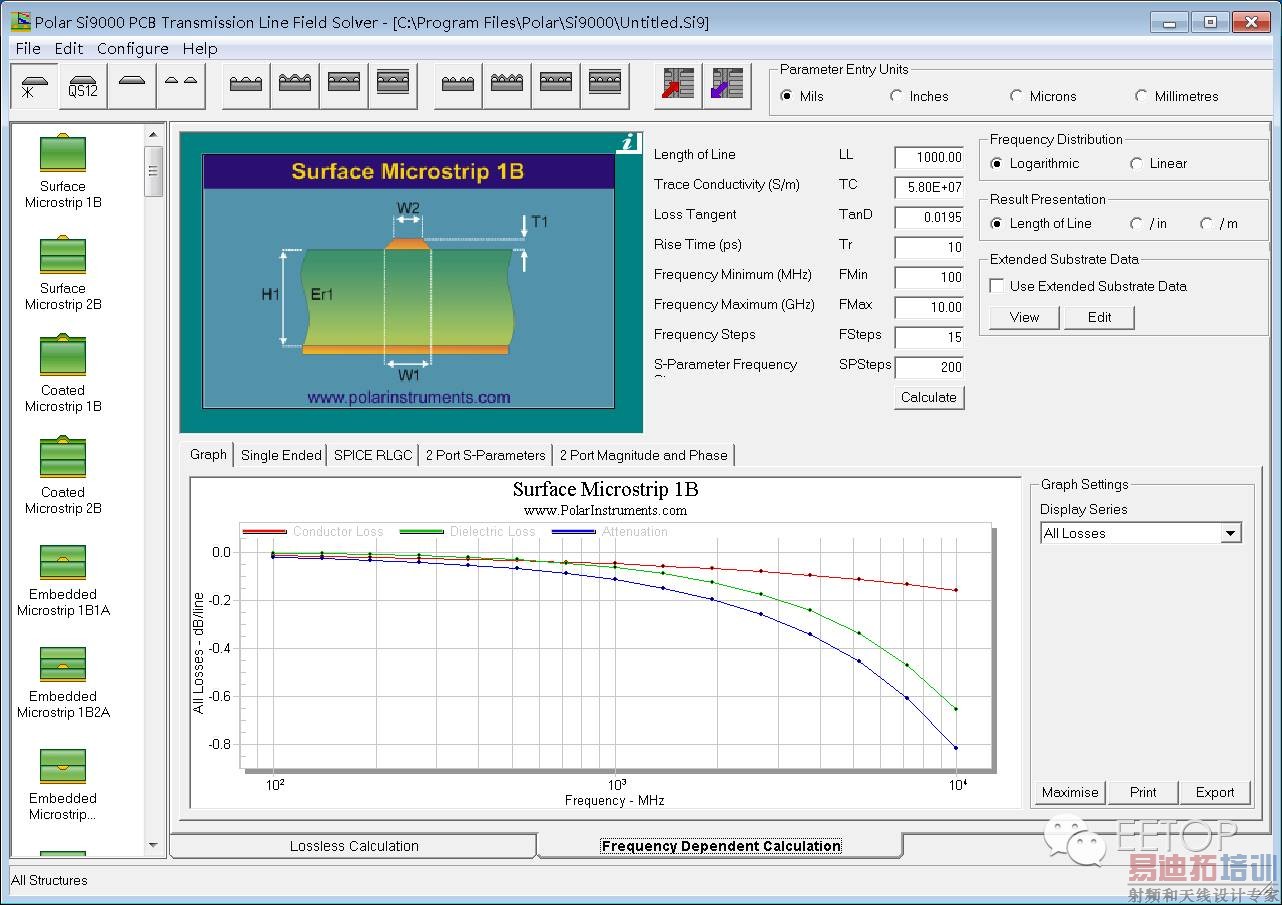Enable Use Extended Substrate Data checkbox
The width and height of the screenshot is (1282, 905).
(x=997, y=286)
